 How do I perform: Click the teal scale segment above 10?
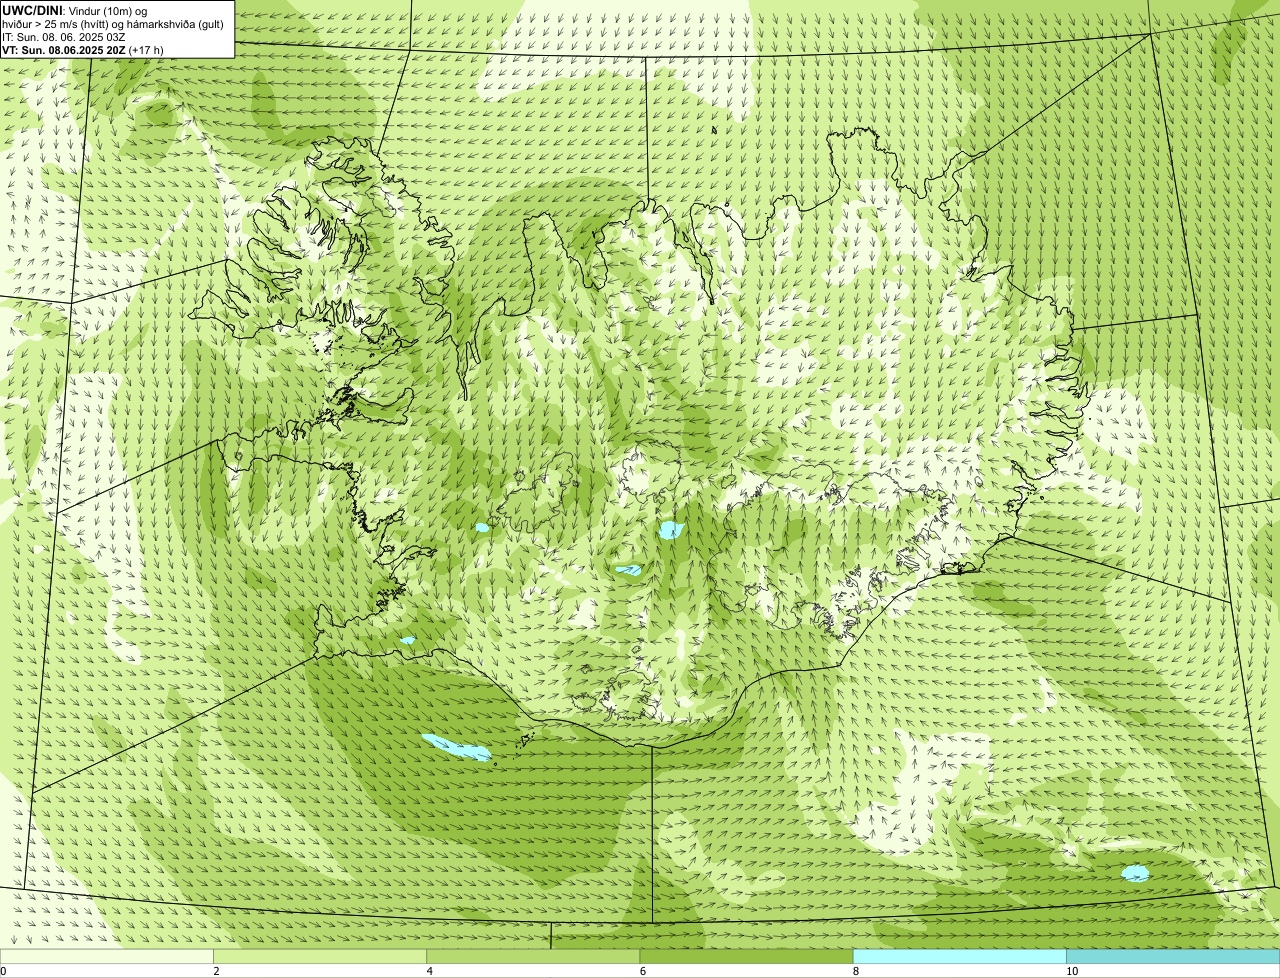coord(1173,957)
